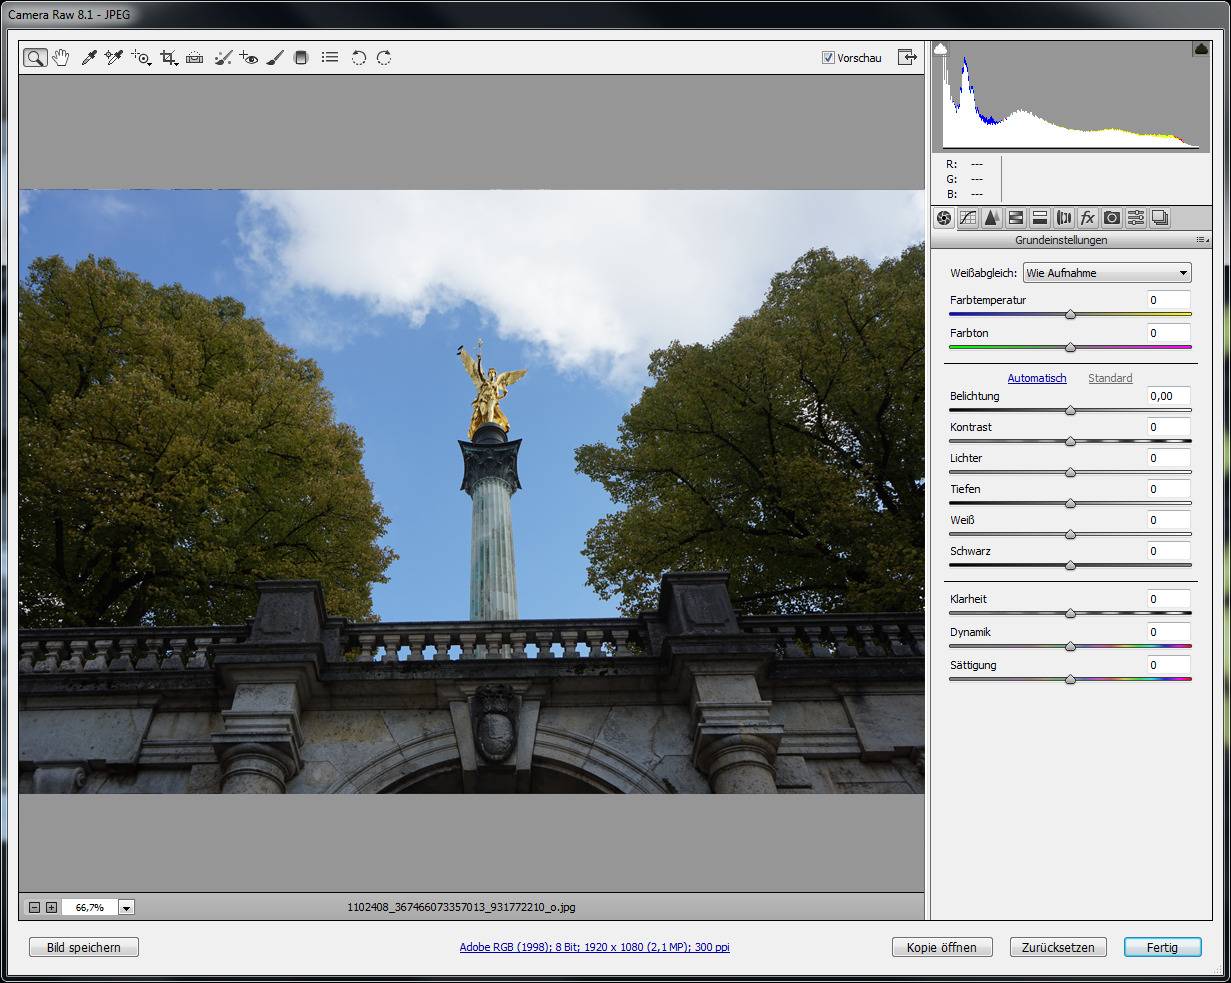Select the Hand tool
Image resolution: width=1231 pixels, height=983 pixels.
(61, 58)
